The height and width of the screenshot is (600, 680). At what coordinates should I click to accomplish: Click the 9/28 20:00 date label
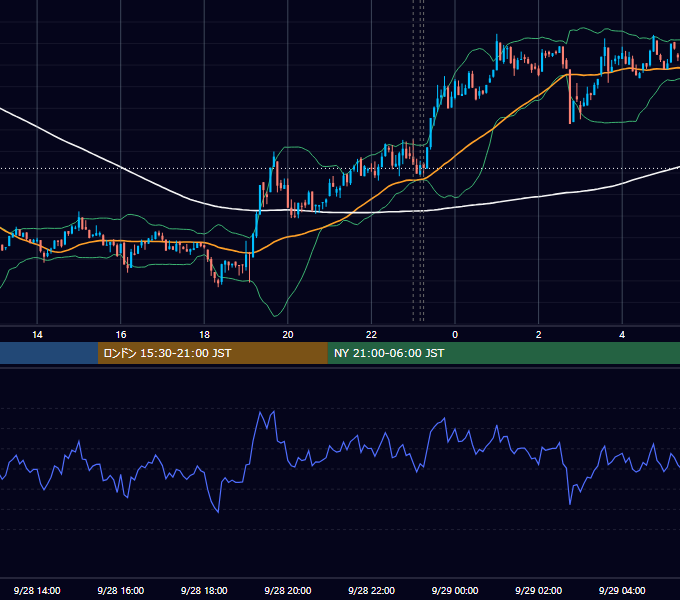(x=288, y=590)
